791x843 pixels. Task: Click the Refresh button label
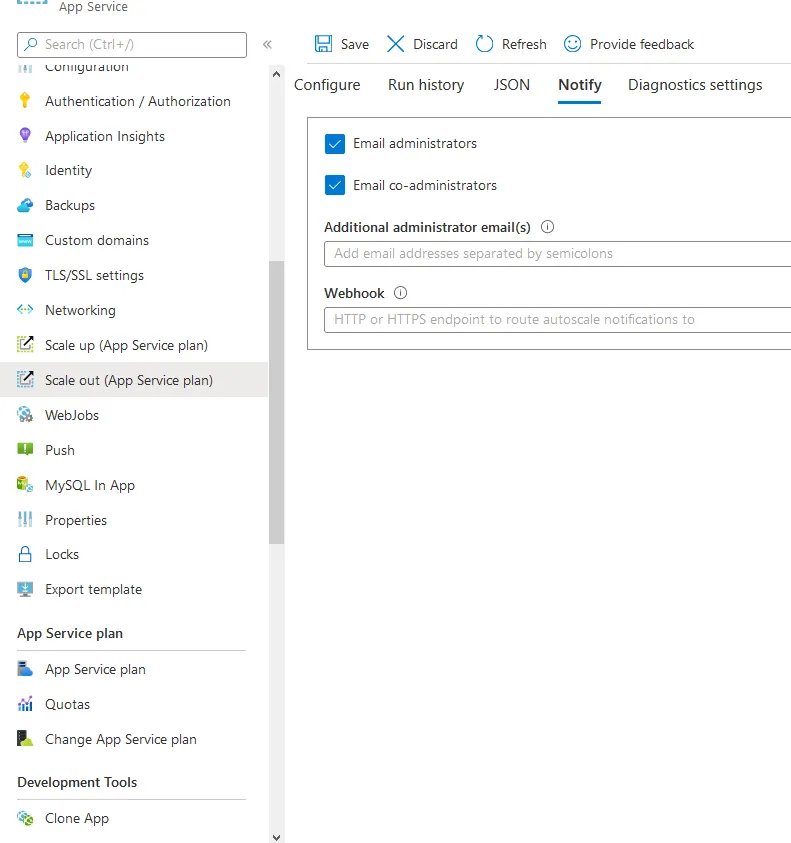[524, 44]
